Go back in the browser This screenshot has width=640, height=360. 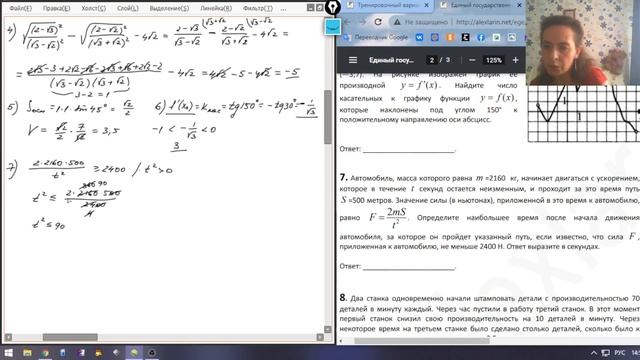(348, 22)
